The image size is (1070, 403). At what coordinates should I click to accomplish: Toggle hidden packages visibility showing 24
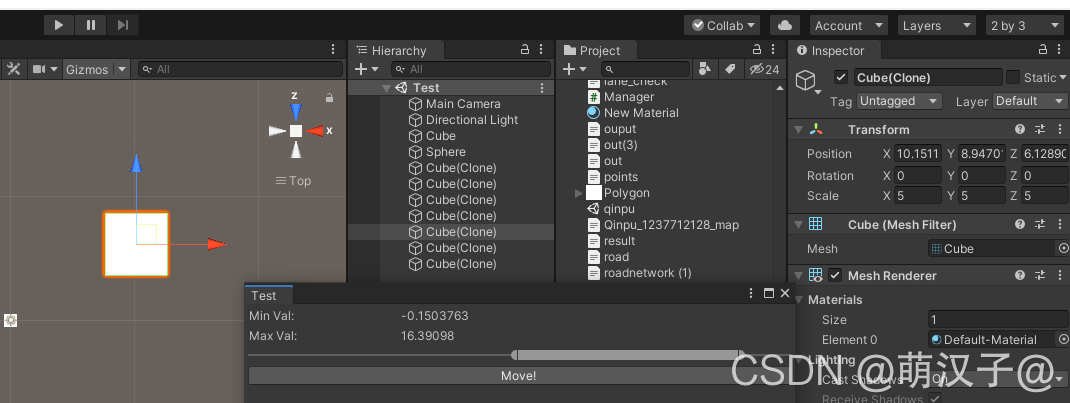click(x=764, y=69)
